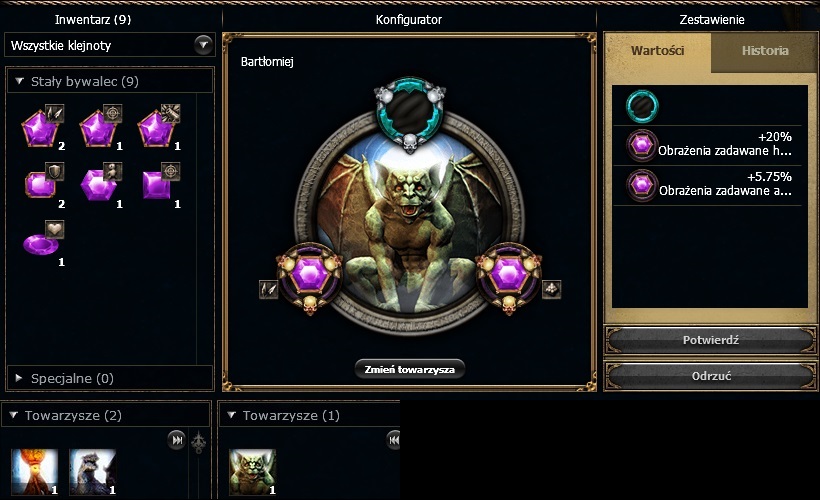The image size is (820, 500).
Task: Select the gargoyle companion thumbnail
Action: pyautogui.click(x=253, y=472)
